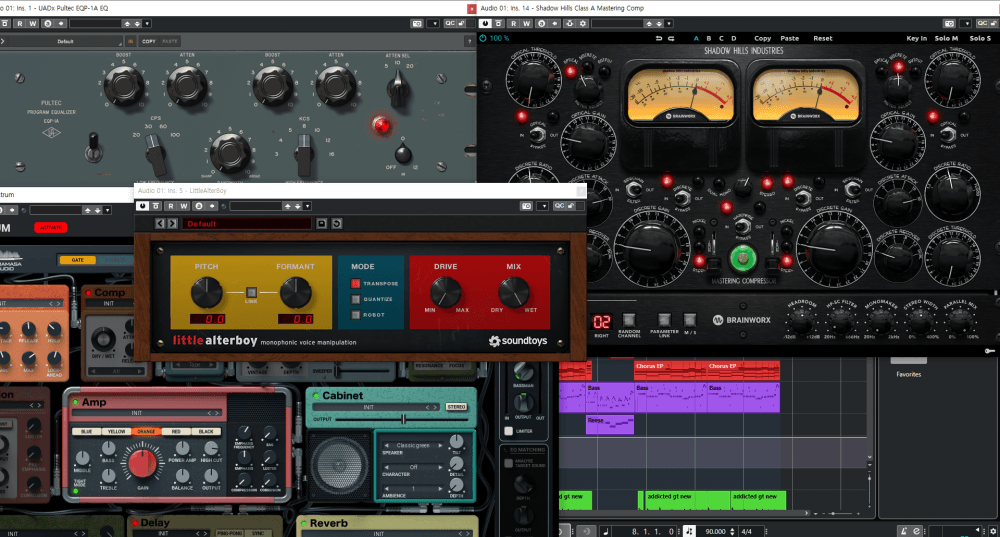Toggle the Cabinet module power LED
Screen dimensions: 1000x537
pos(316,396)
